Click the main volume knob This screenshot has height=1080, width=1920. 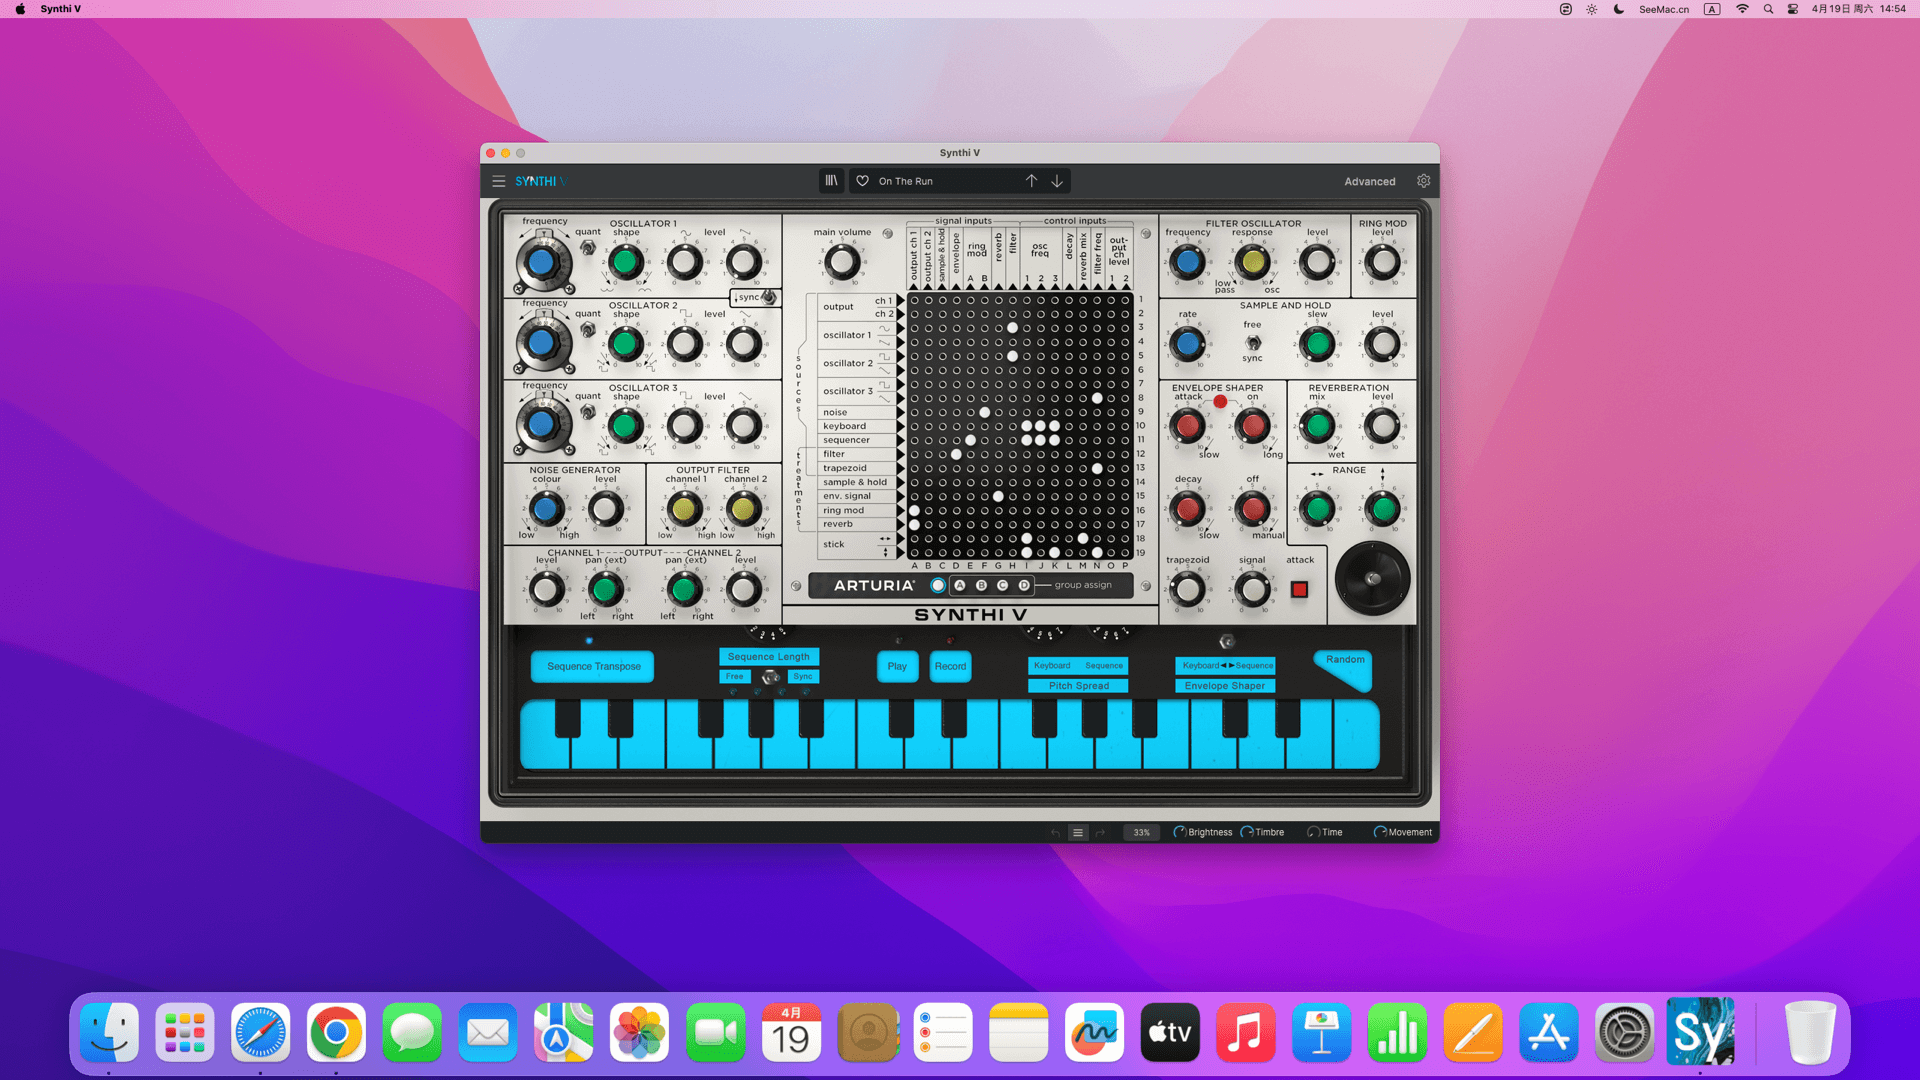pos(841,262)
